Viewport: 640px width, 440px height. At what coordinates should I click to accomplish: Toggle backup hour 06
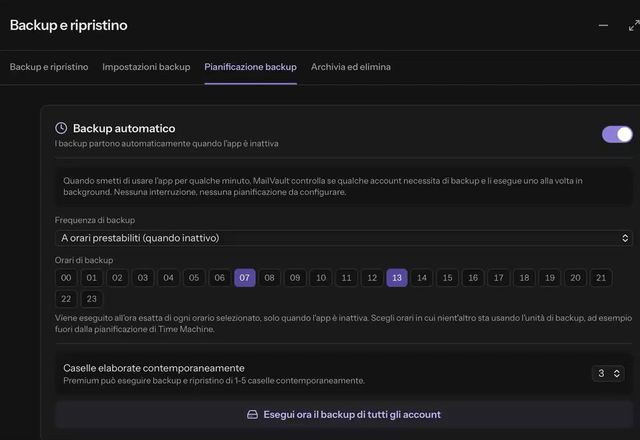220,278
